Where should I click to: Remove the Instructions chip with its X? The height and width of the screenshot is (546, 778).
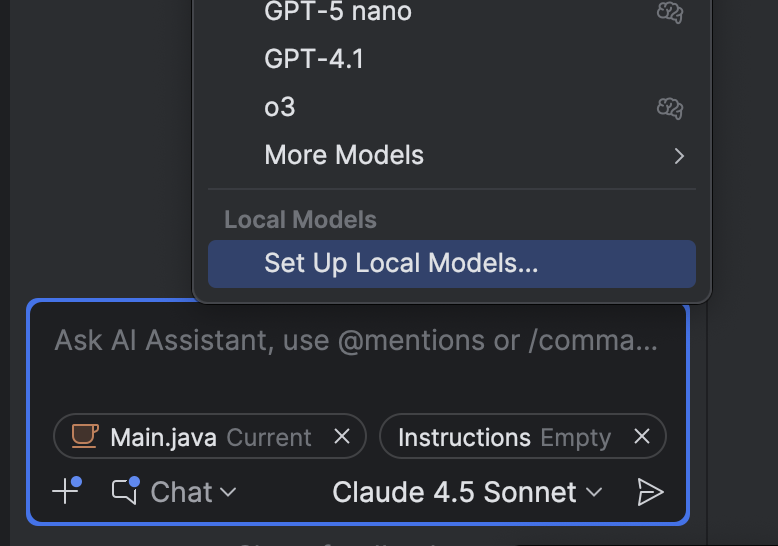click(x=642, y=437)
